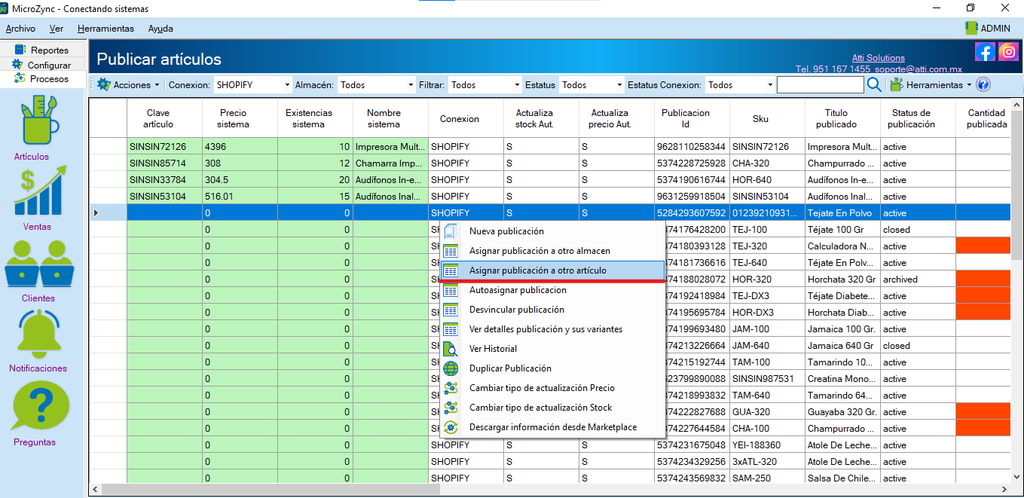The image size is (1024, 498).
Task: Click the Sku cell SAM-250
Action: point(767,478)
